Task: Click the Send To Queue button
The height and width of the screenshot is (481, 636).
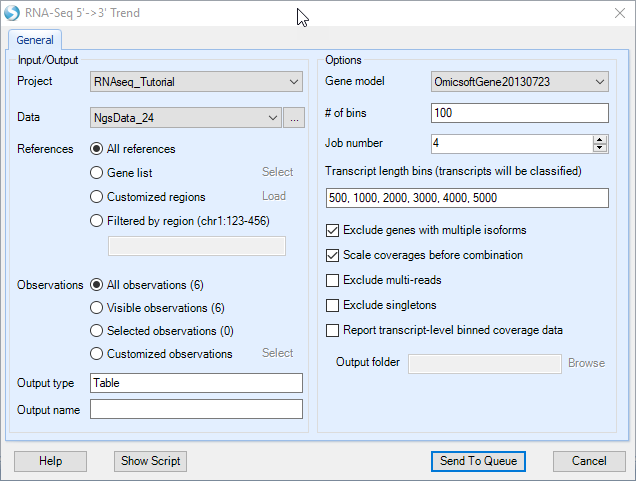Action: (478, 461)
